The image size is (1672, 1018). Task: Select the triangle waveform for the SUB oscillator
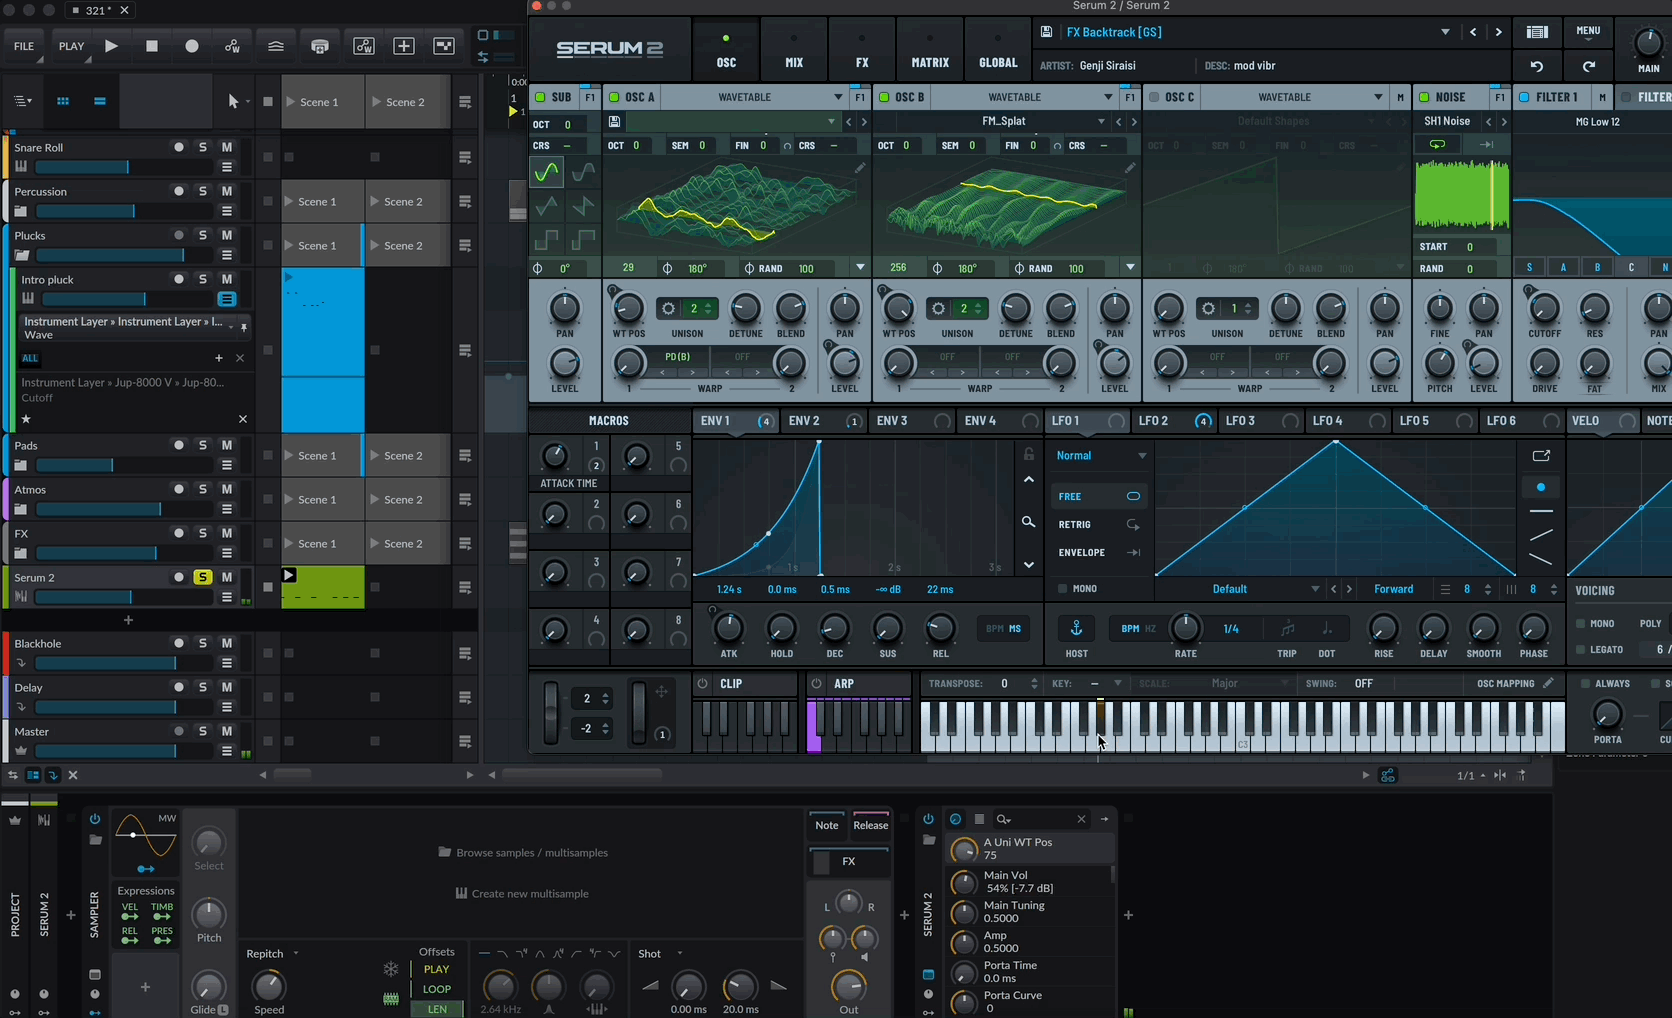coord(546,207)
